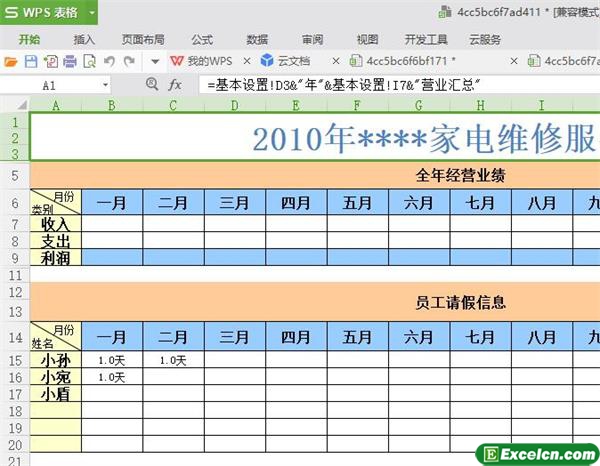Click the export to PDF icon
This screenshot has height=466, width=600.
tap(51, 61)
